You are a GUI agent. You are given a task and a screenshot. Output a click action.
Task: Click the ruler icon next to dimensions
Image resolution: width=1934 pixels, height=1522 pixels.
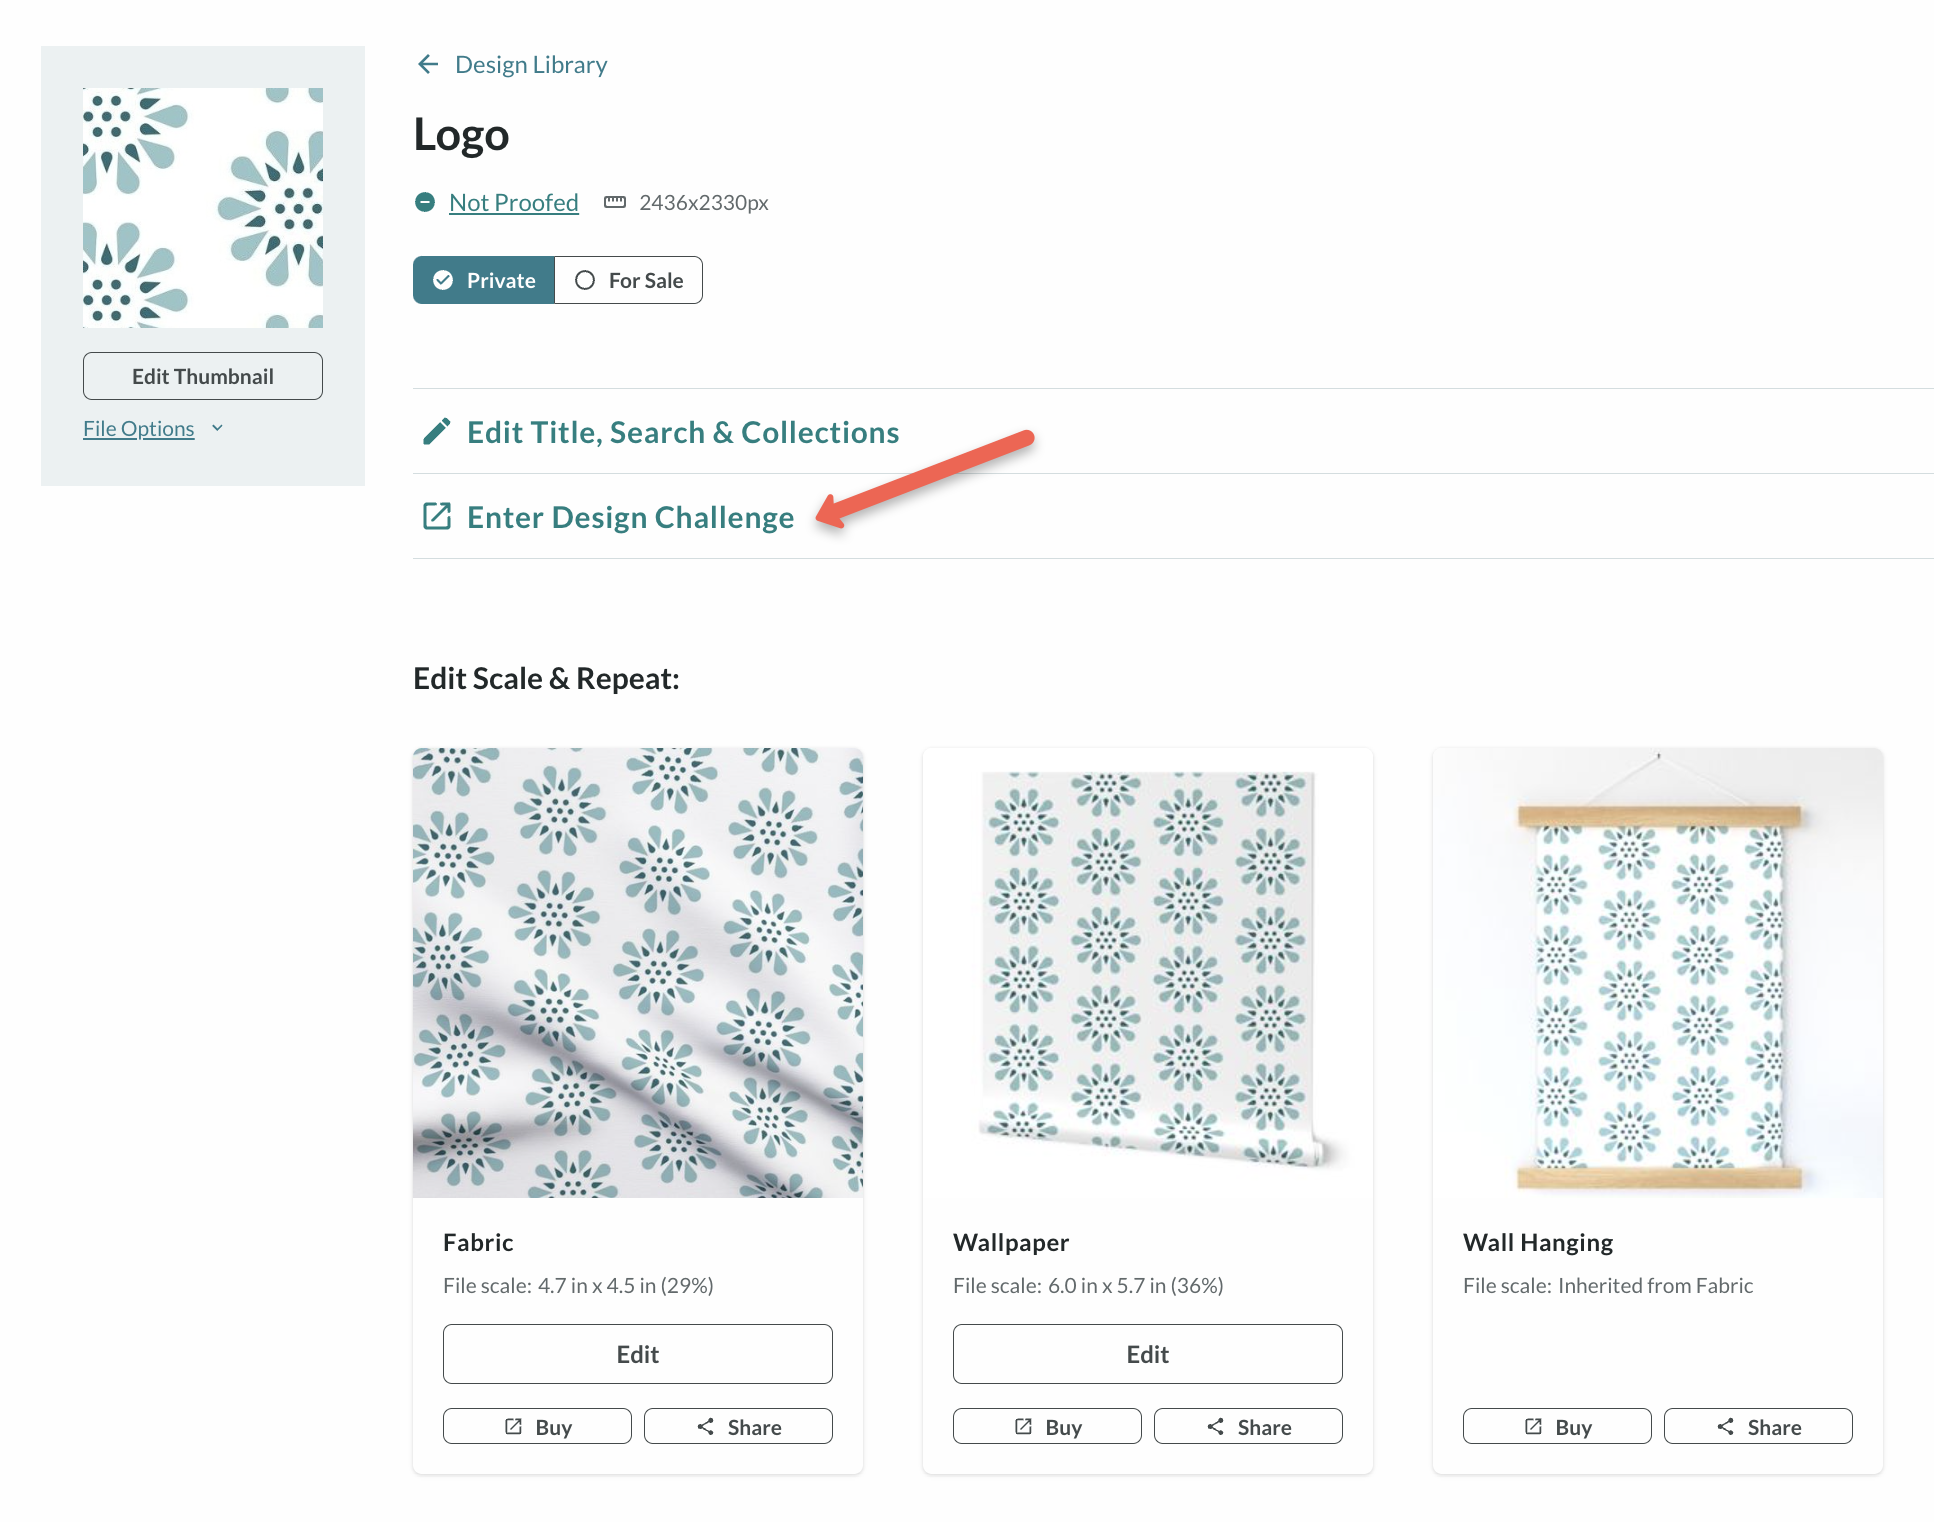(615, 203)
